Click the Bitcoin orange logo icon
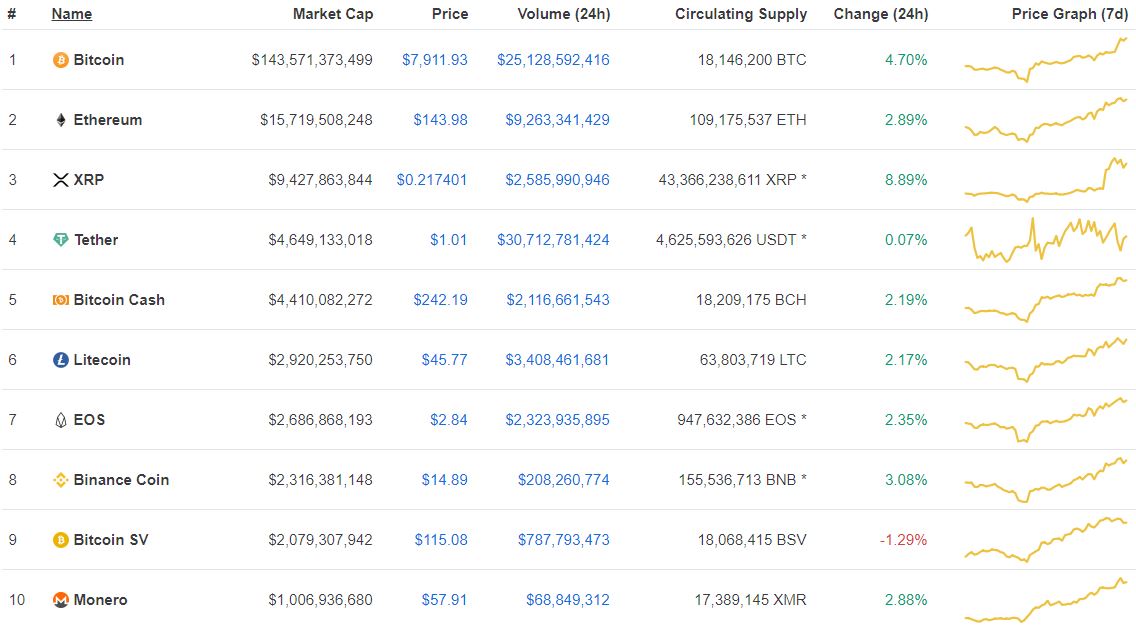The height and width of the screenshot is (629, 1136). 61,60
